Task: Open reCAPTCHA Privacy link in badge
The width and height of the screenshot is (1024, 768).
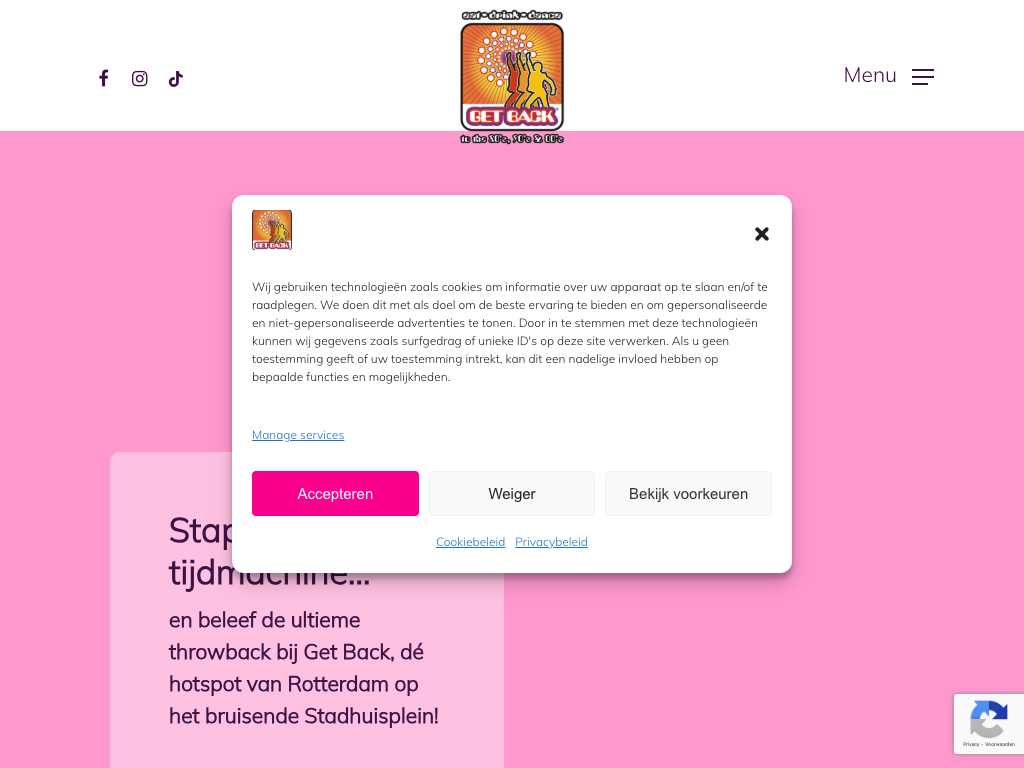Action: pos(970,744)
